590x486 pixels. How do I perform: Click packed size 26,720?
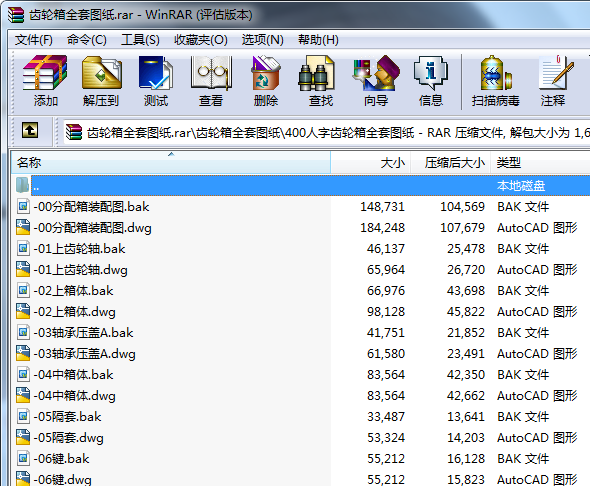pos(466,270)
